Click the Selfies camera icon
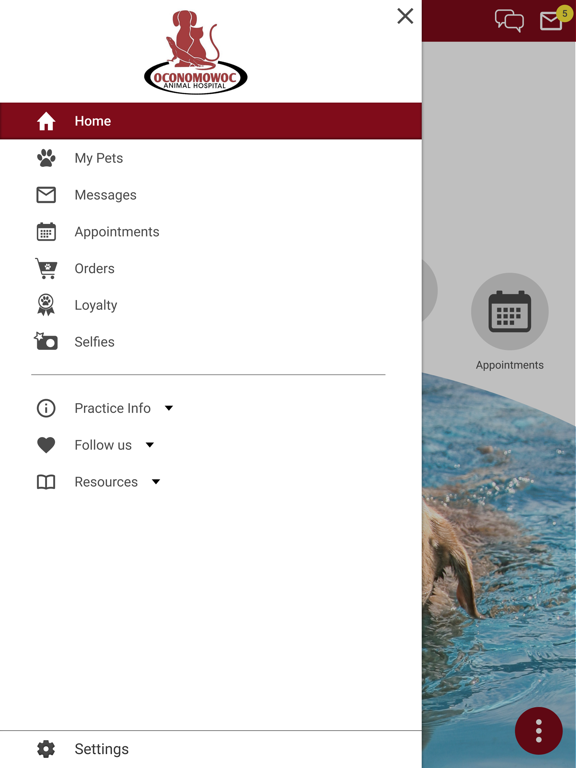This screenshot has width=576, height=768. [46, 341]
